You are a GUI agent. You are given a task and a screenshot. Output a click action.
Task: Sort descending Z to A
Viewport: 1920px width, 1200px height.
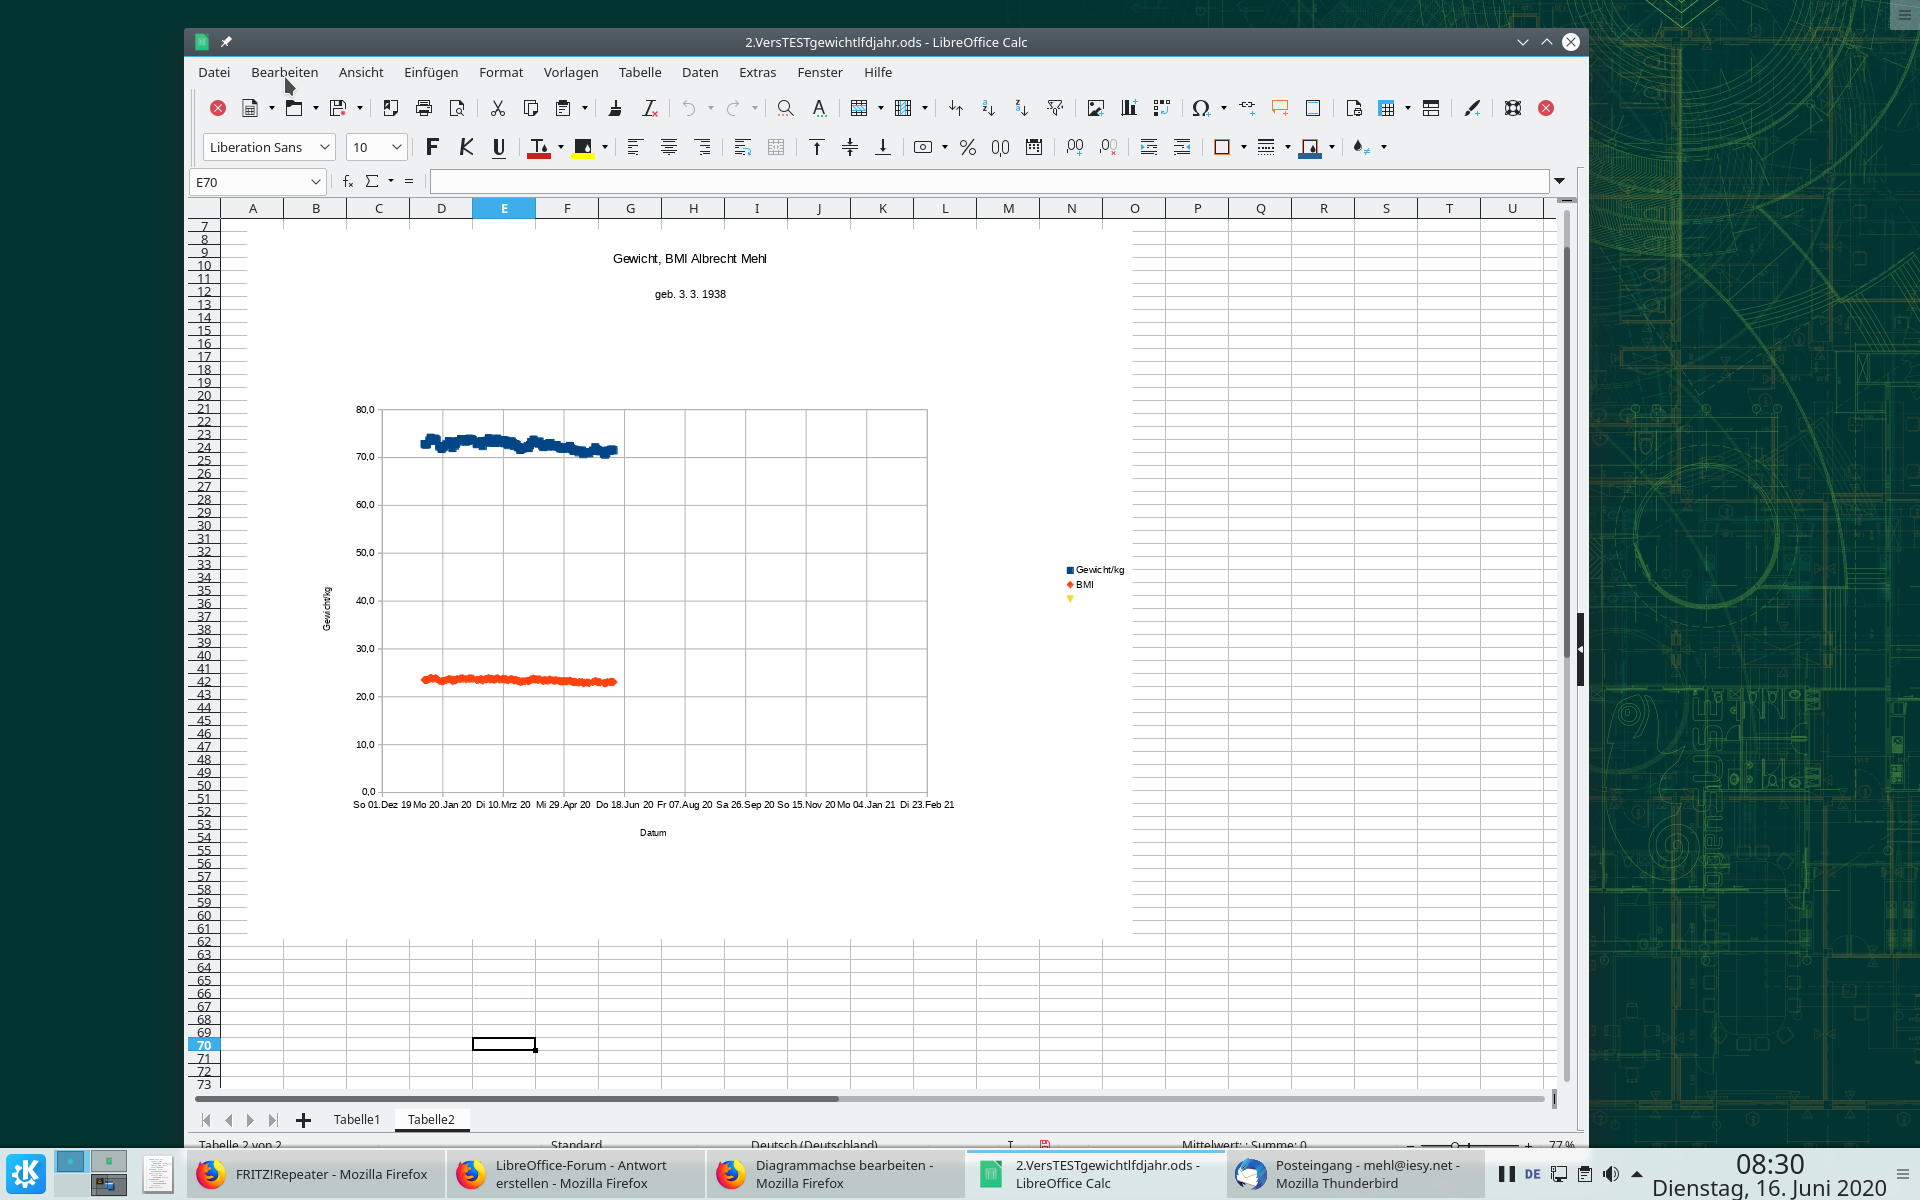coord(1022,108)
